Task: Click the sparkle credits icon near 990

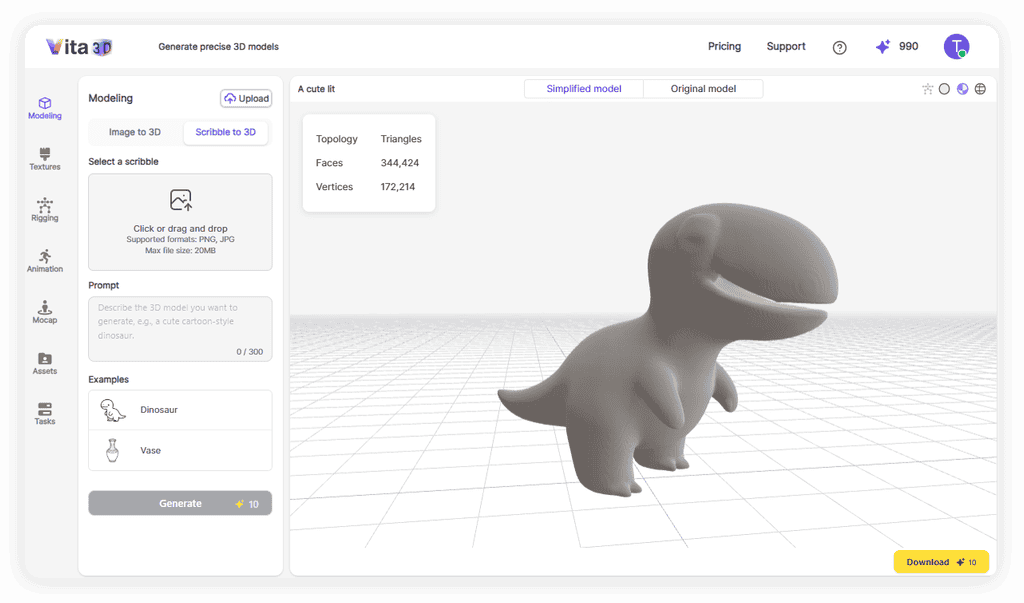Action: tap(882, 46)
